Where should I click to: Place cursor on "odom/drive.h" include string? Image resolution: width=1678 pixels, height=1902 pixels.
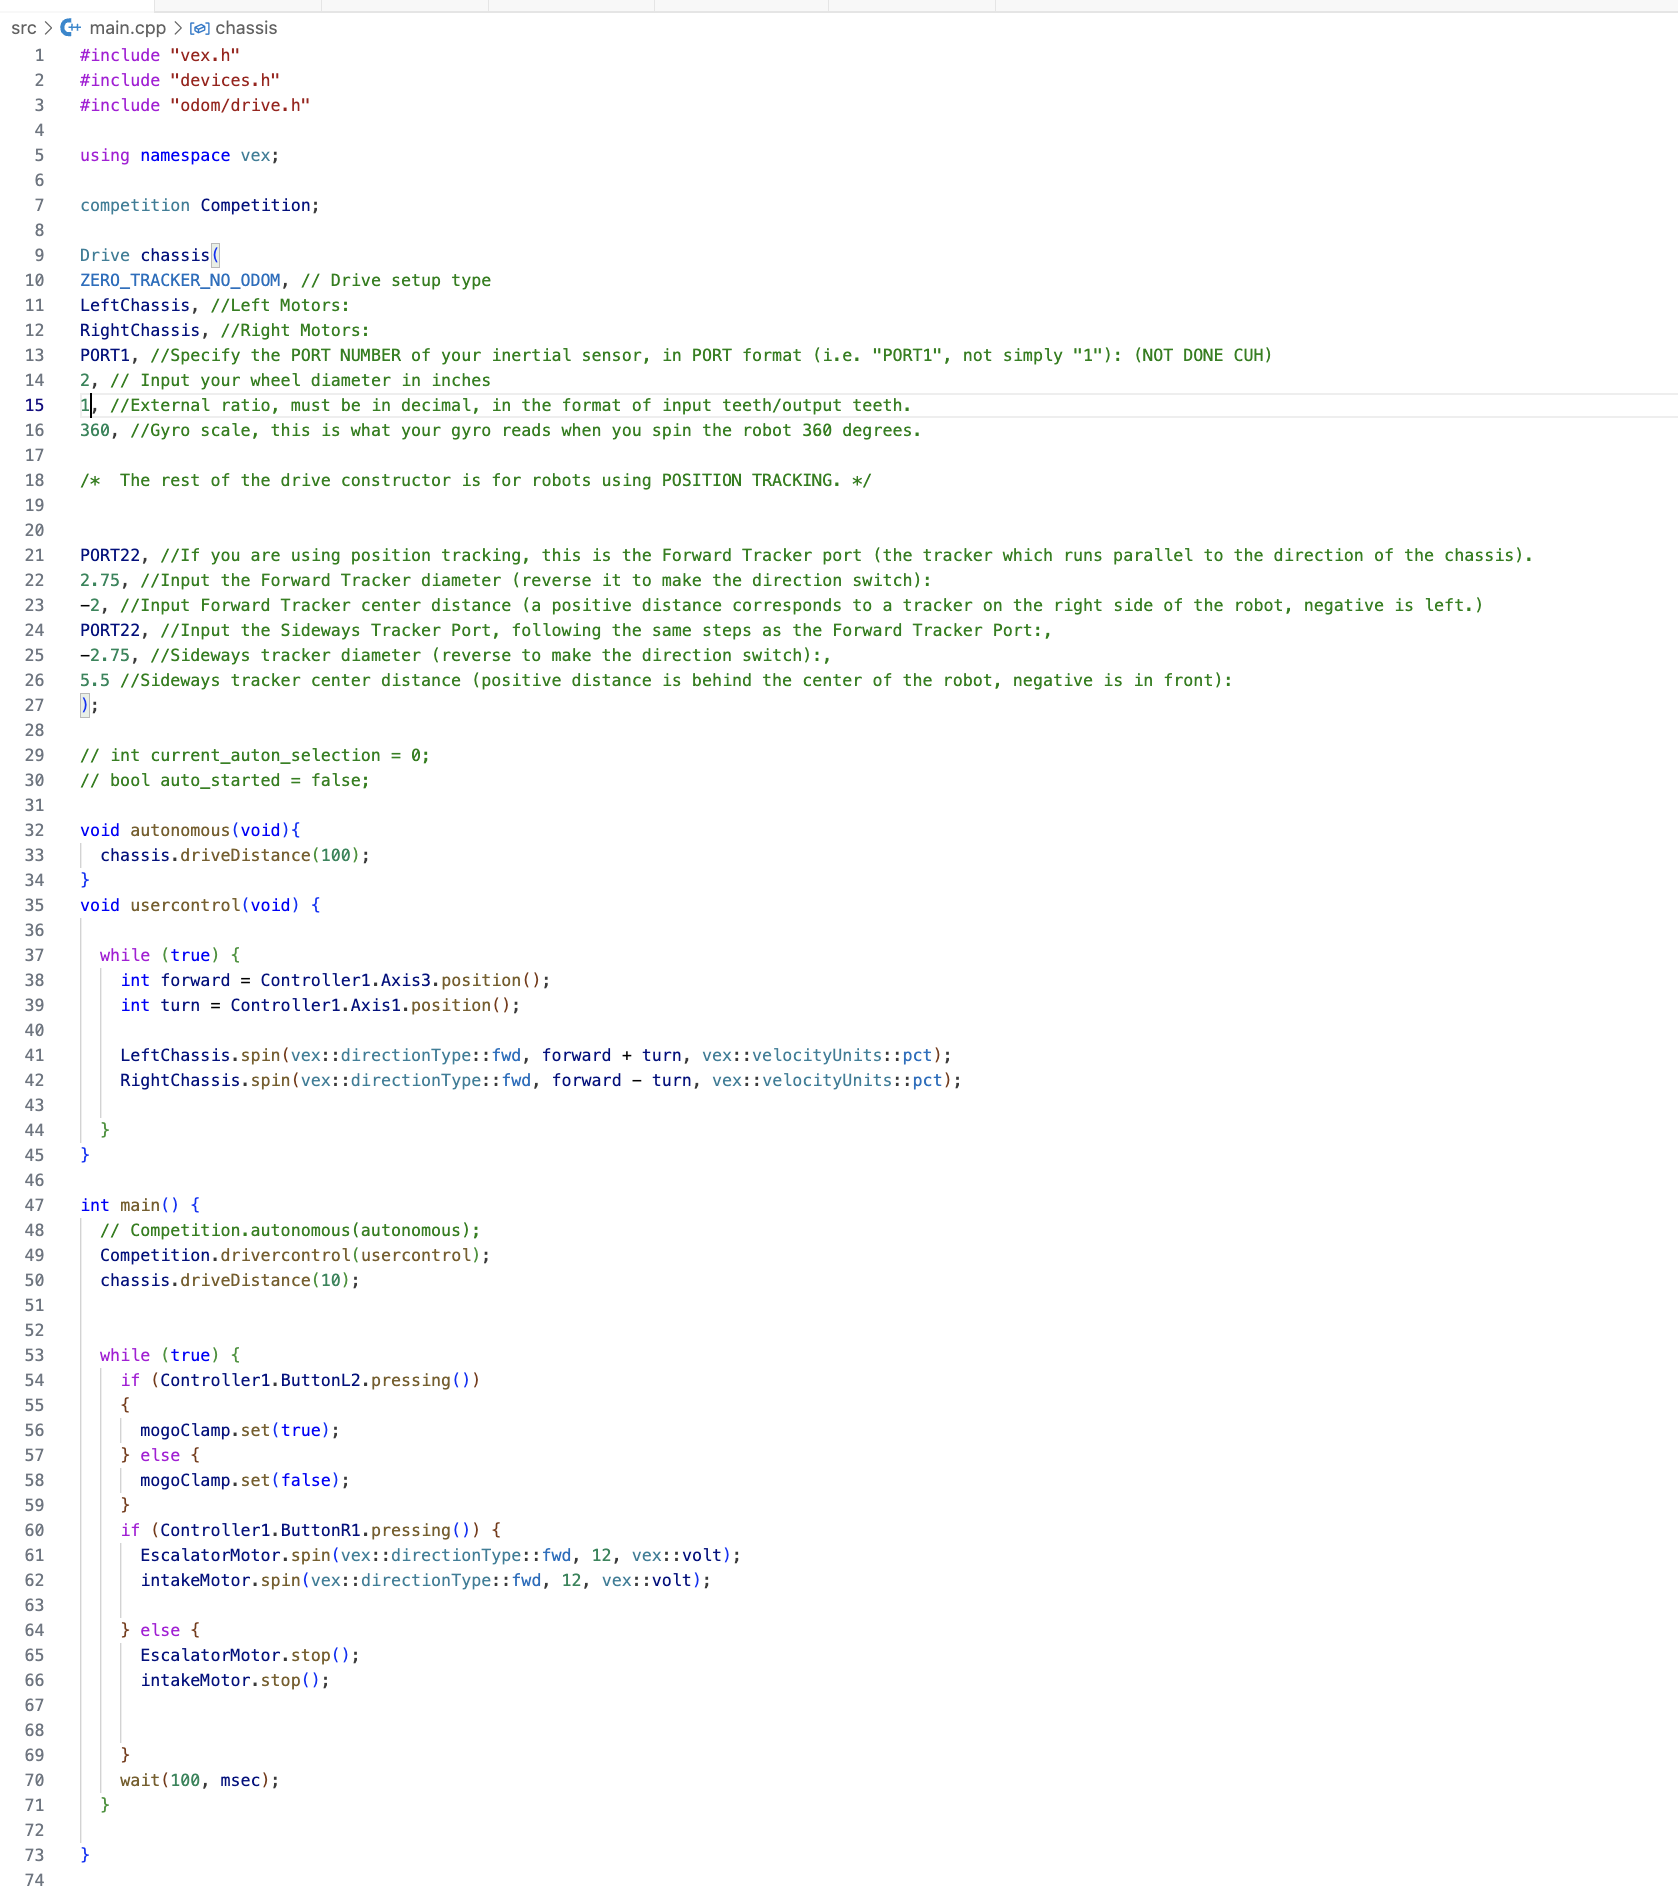pos(240,105)
